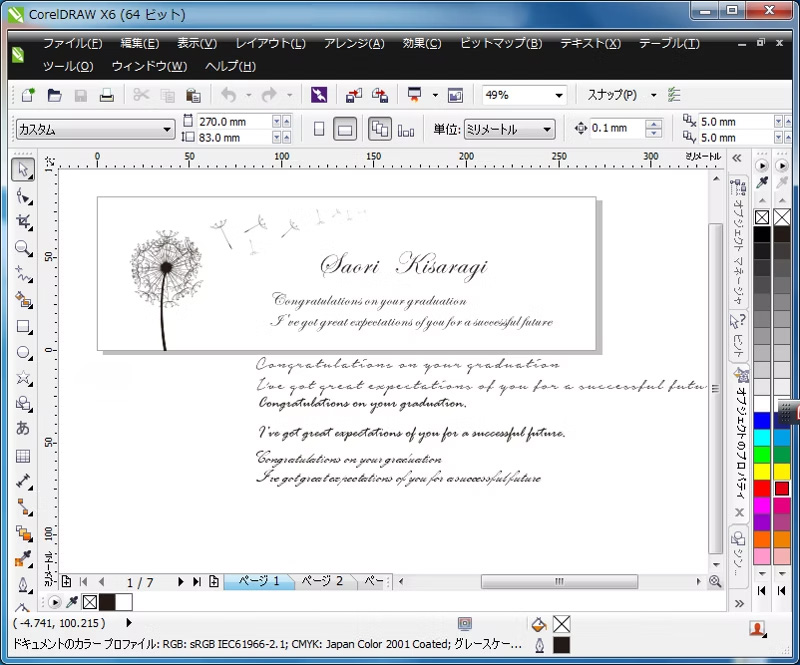Image resolution: width=800 pixels, height=665 pixels.
Task: Click the スナップ(P) button
Action: coord(612,95)
